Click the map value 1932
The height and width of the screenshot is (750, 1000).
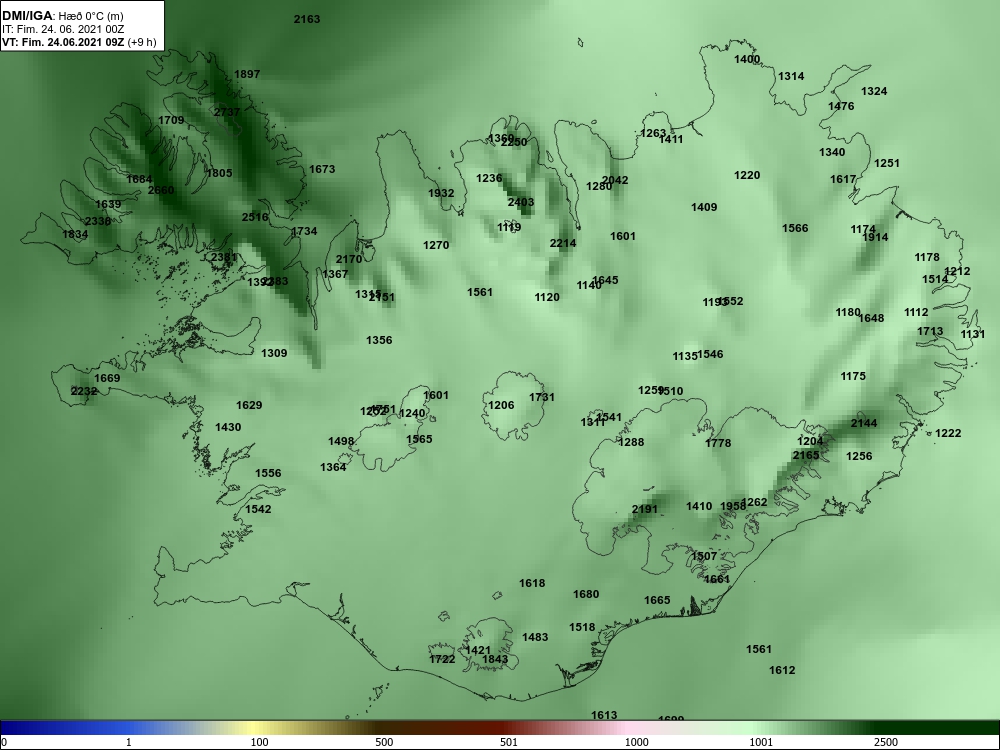(x=441, y=193)
